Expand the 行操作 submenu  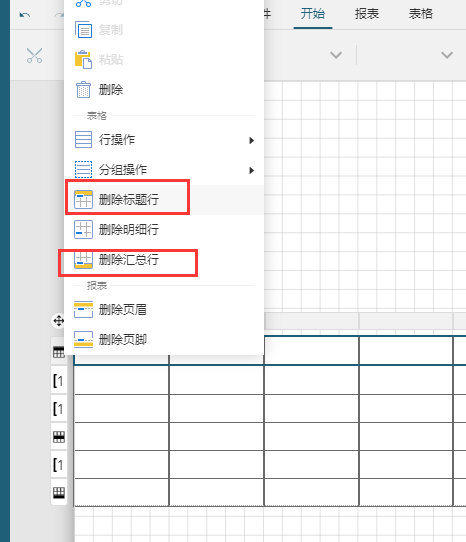[164, 140]
